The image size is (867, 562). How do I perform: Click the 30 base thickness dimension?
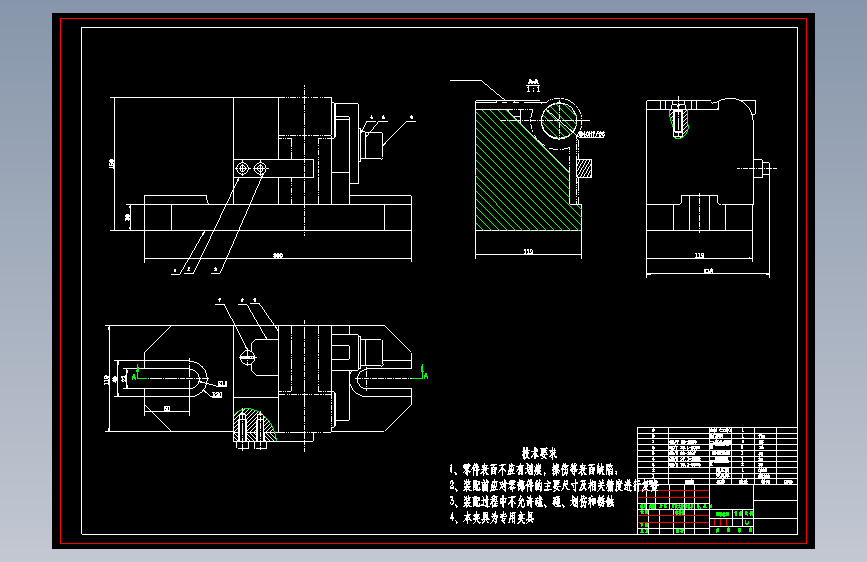coord(128,217)
